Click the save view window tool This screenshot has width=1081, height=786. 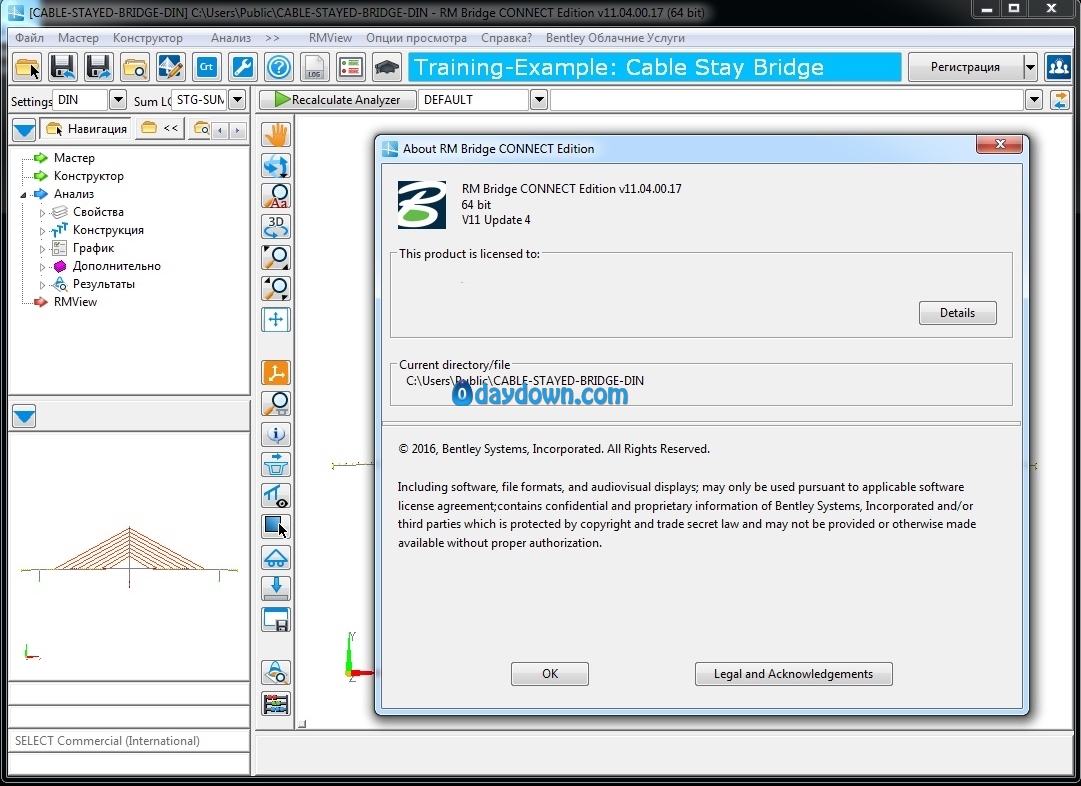[x=276, y=619]
